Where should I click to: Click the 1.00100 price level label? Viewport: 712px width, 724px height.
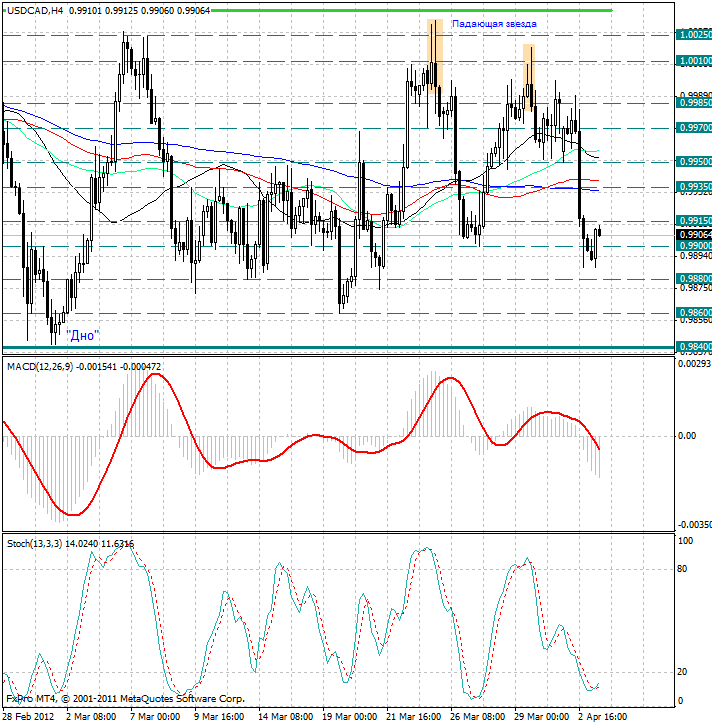tap(694, 61)
